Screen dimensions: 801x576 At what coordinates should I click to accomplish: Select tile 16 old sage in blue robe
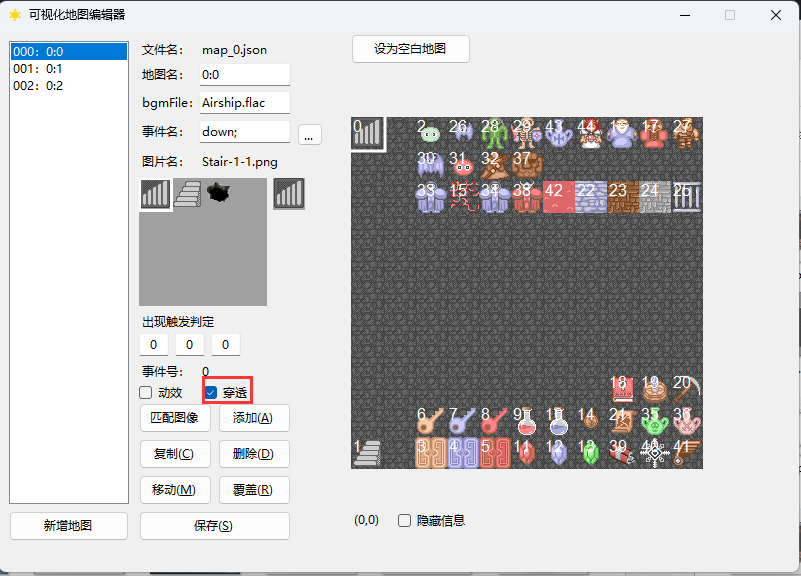[x=623, y=133]
